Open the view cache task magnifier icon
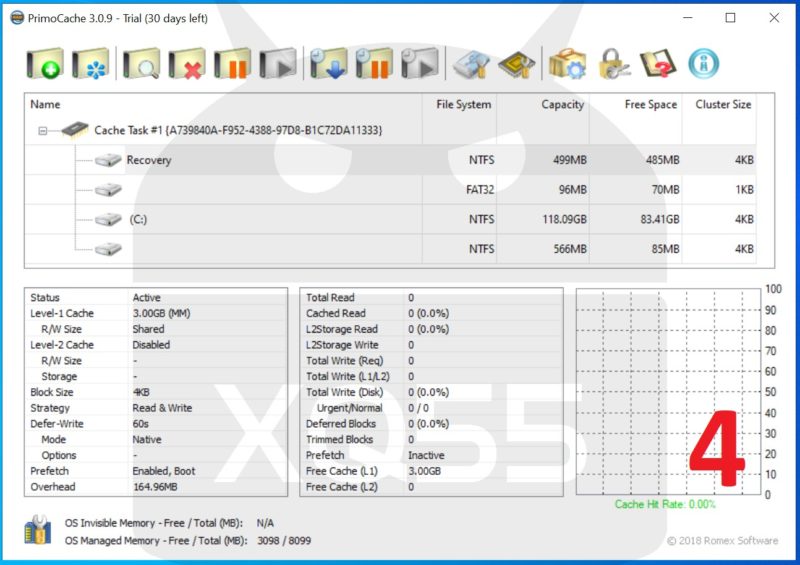 tap(141, 65)
